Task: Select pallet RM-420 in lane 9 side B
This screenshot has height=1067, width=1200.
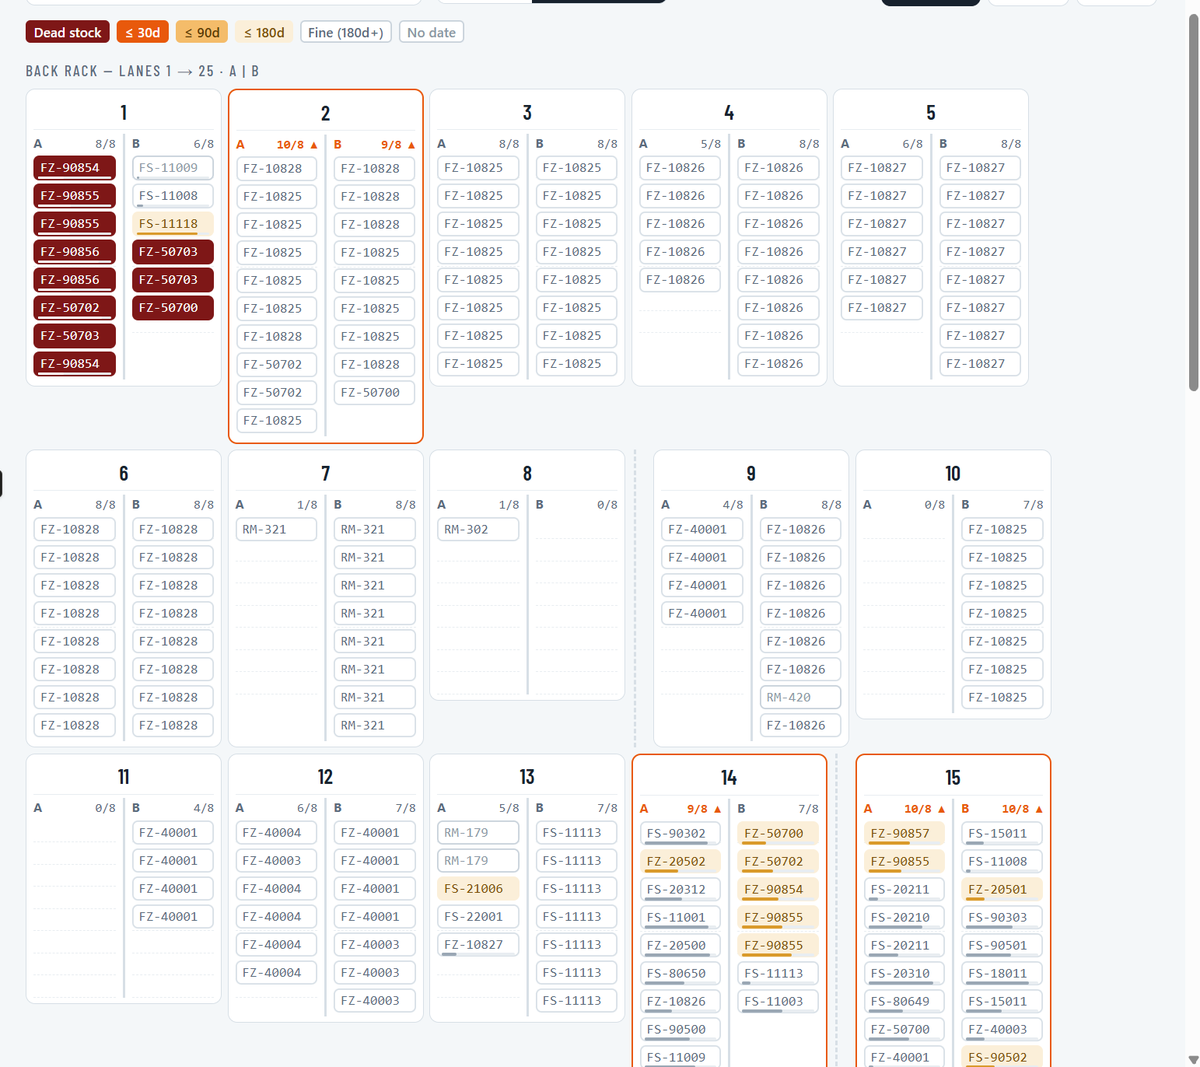Action: [801, 697]
